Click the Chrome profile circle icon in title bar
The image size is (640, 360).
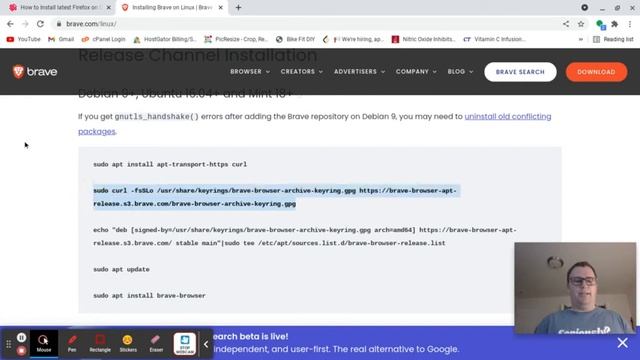(584, 7)
